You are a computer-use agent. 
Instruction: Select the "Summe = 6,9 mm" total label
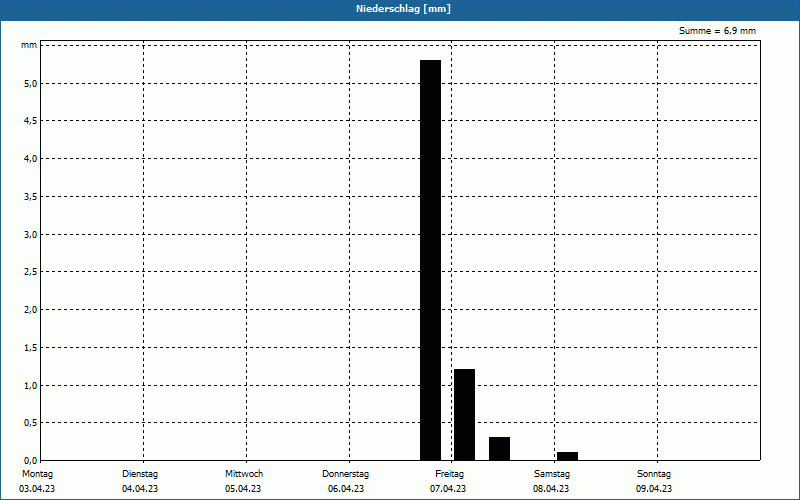717,31
